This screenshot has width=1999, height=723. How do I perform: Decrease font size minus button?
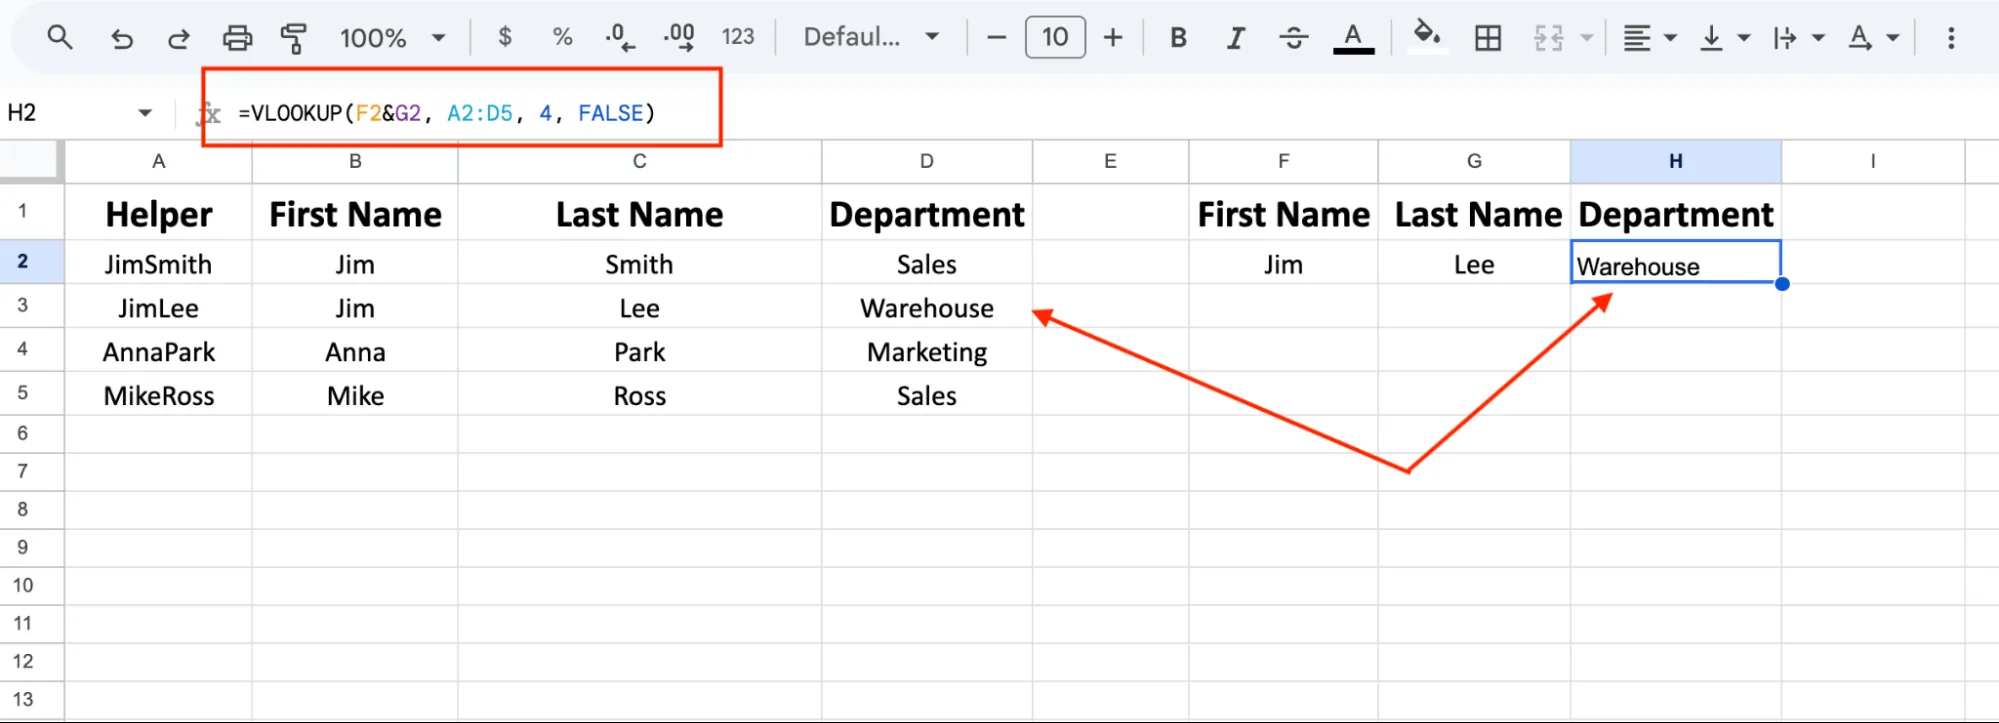(996, 38)
